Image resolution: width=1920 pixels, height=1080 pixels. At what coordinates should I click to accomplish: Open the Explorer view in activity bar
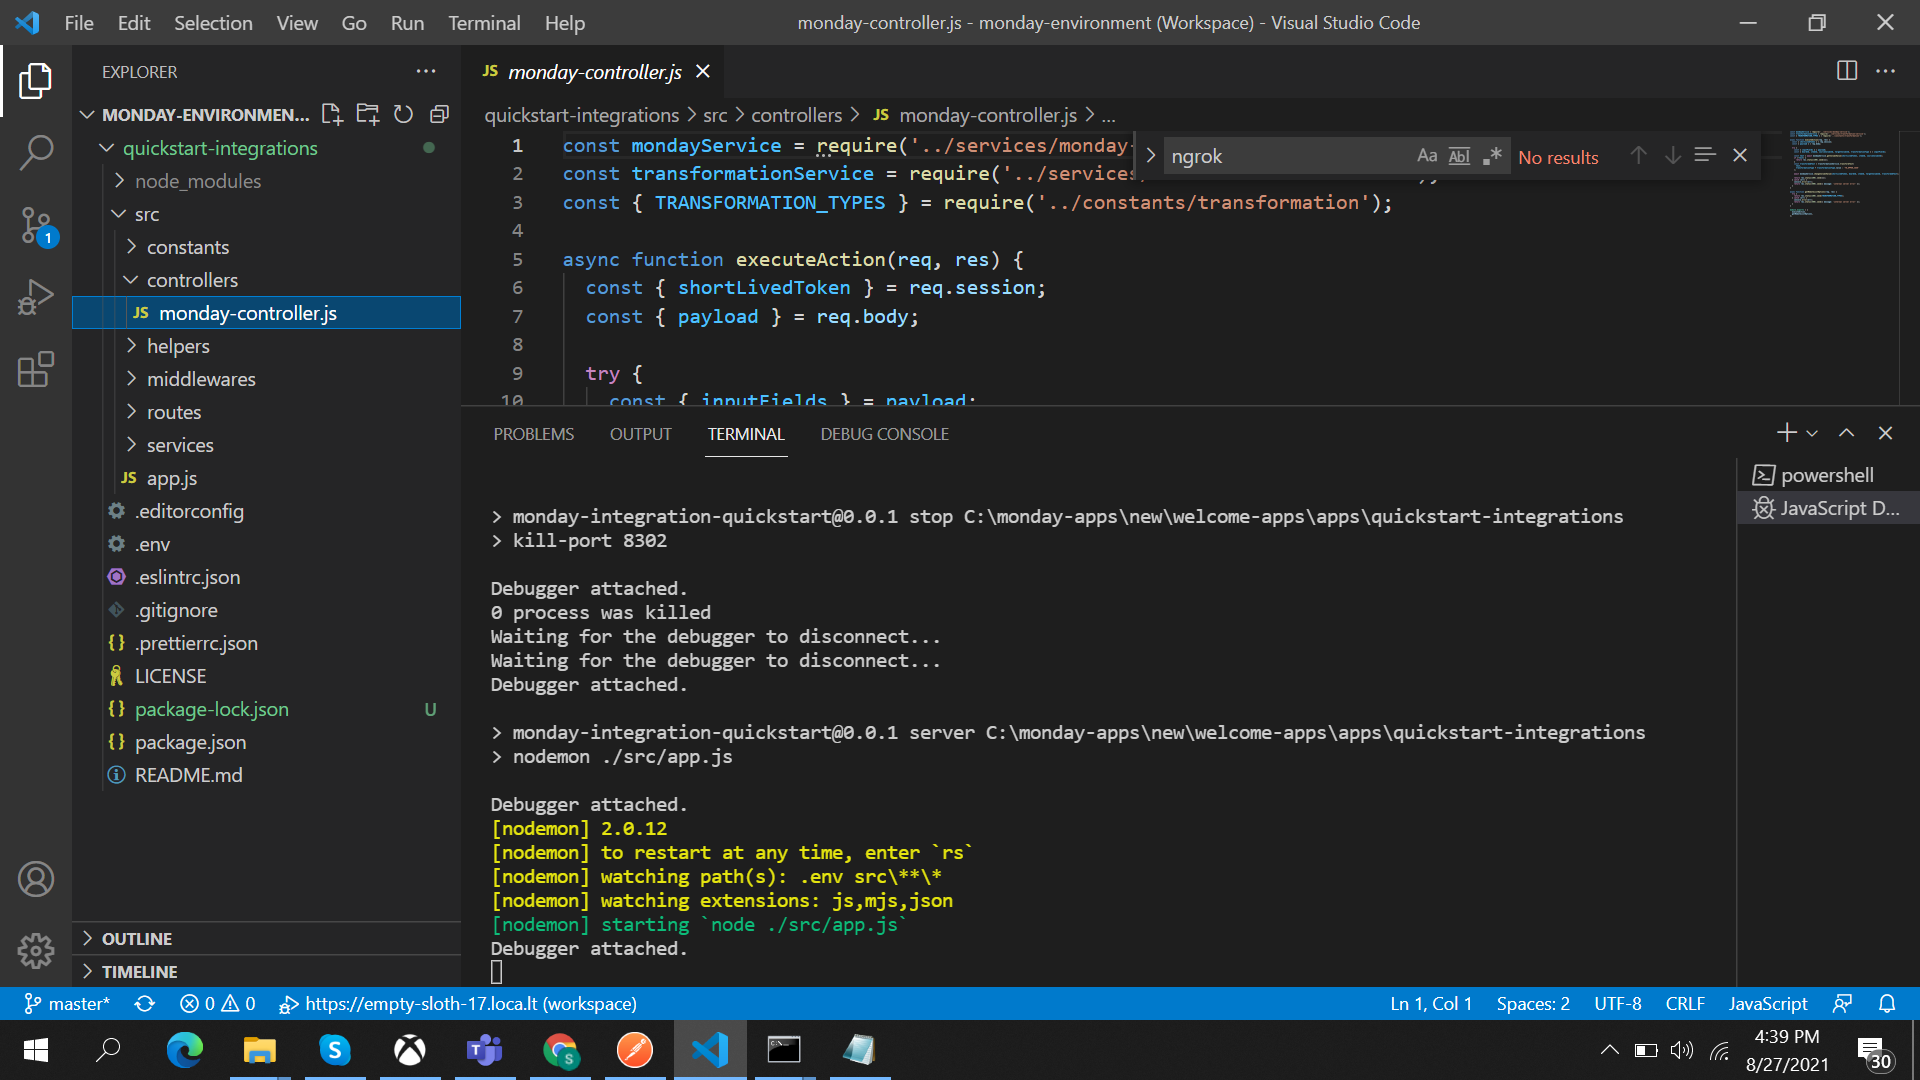pos(36,80)
